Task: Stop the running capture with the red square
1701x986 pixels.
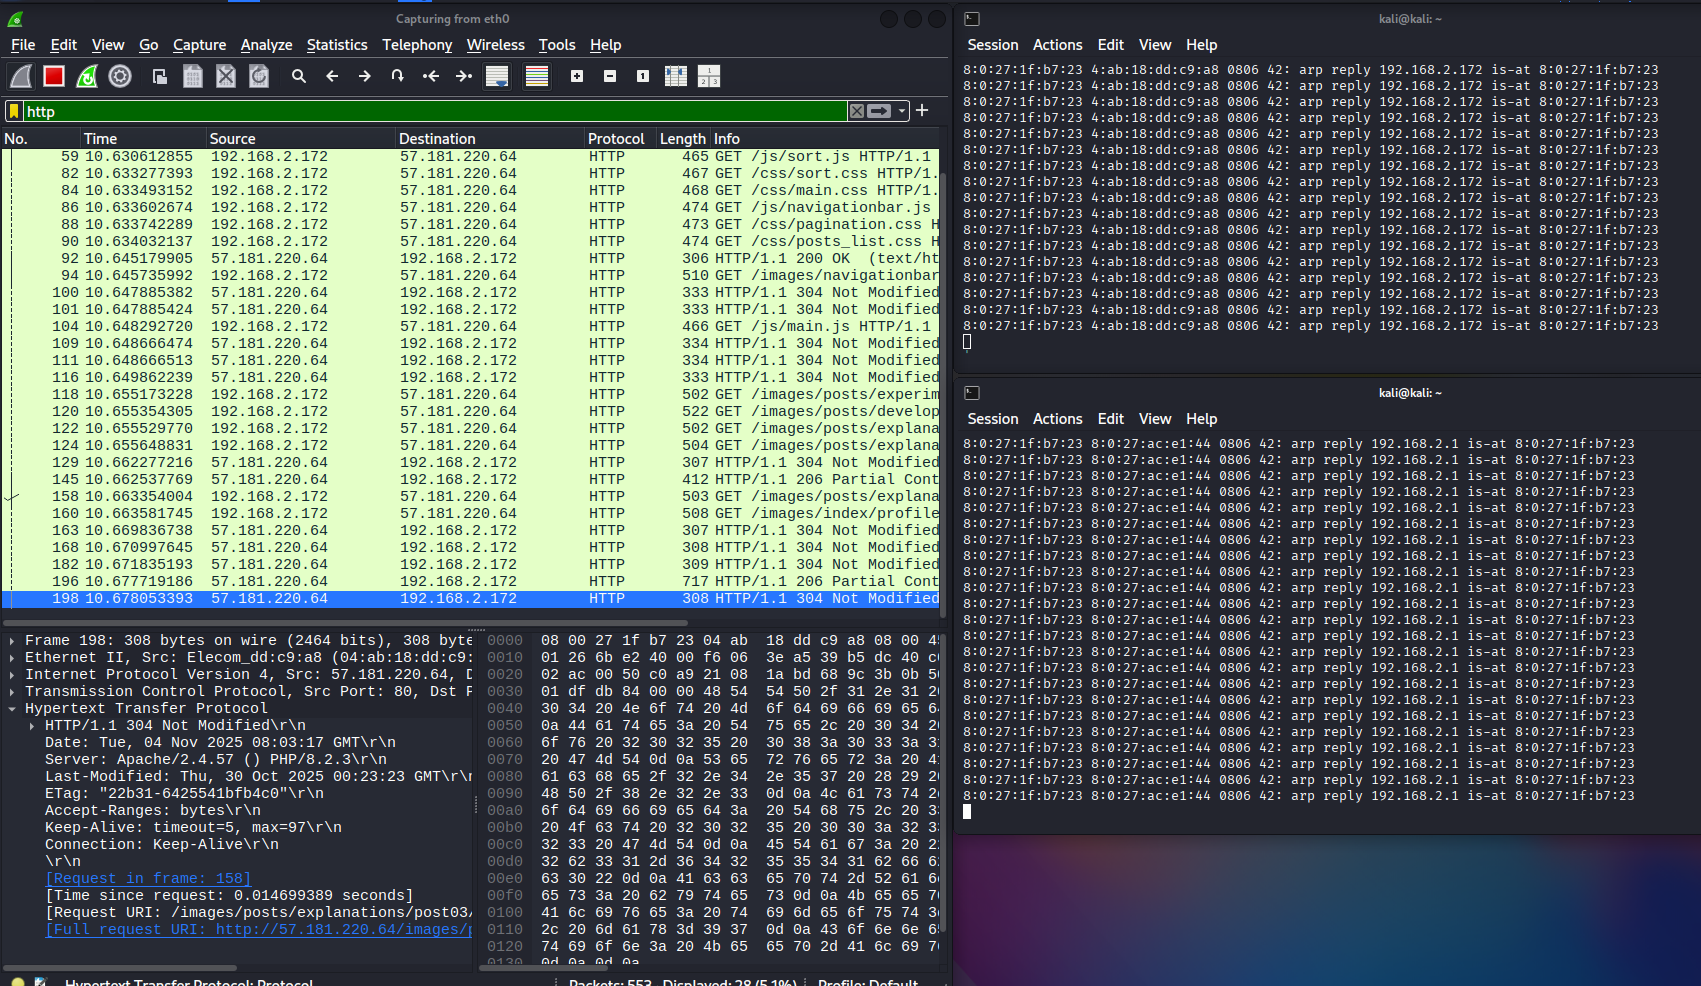Action: [54, 76]
